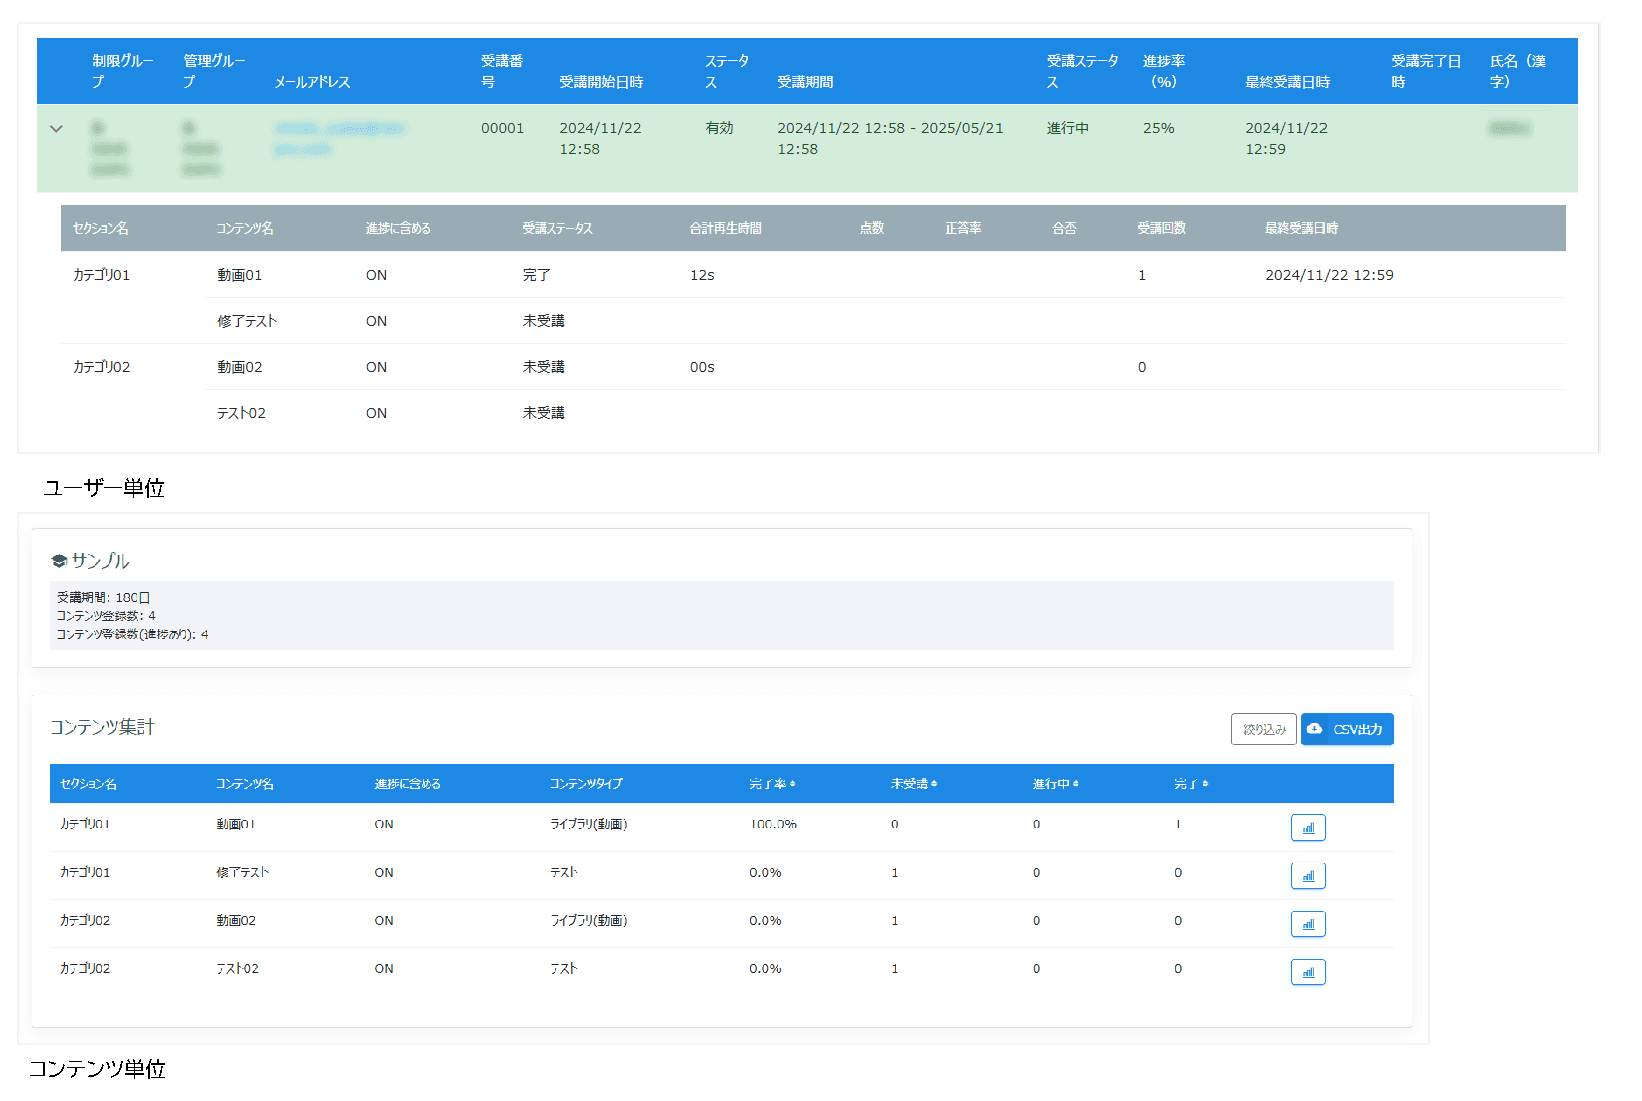Open chart for 動画01 row
The image size is (1642, 1101).
coord(1307,827)
